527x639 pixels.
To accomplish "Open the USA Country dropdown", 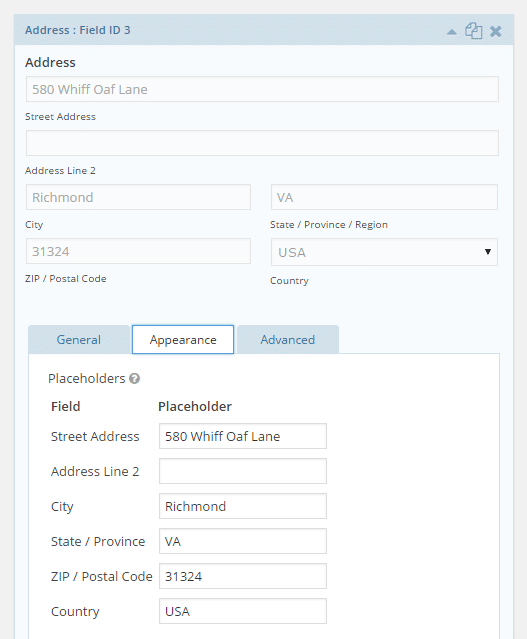I will pyautogui.click(x=384, y=252).
